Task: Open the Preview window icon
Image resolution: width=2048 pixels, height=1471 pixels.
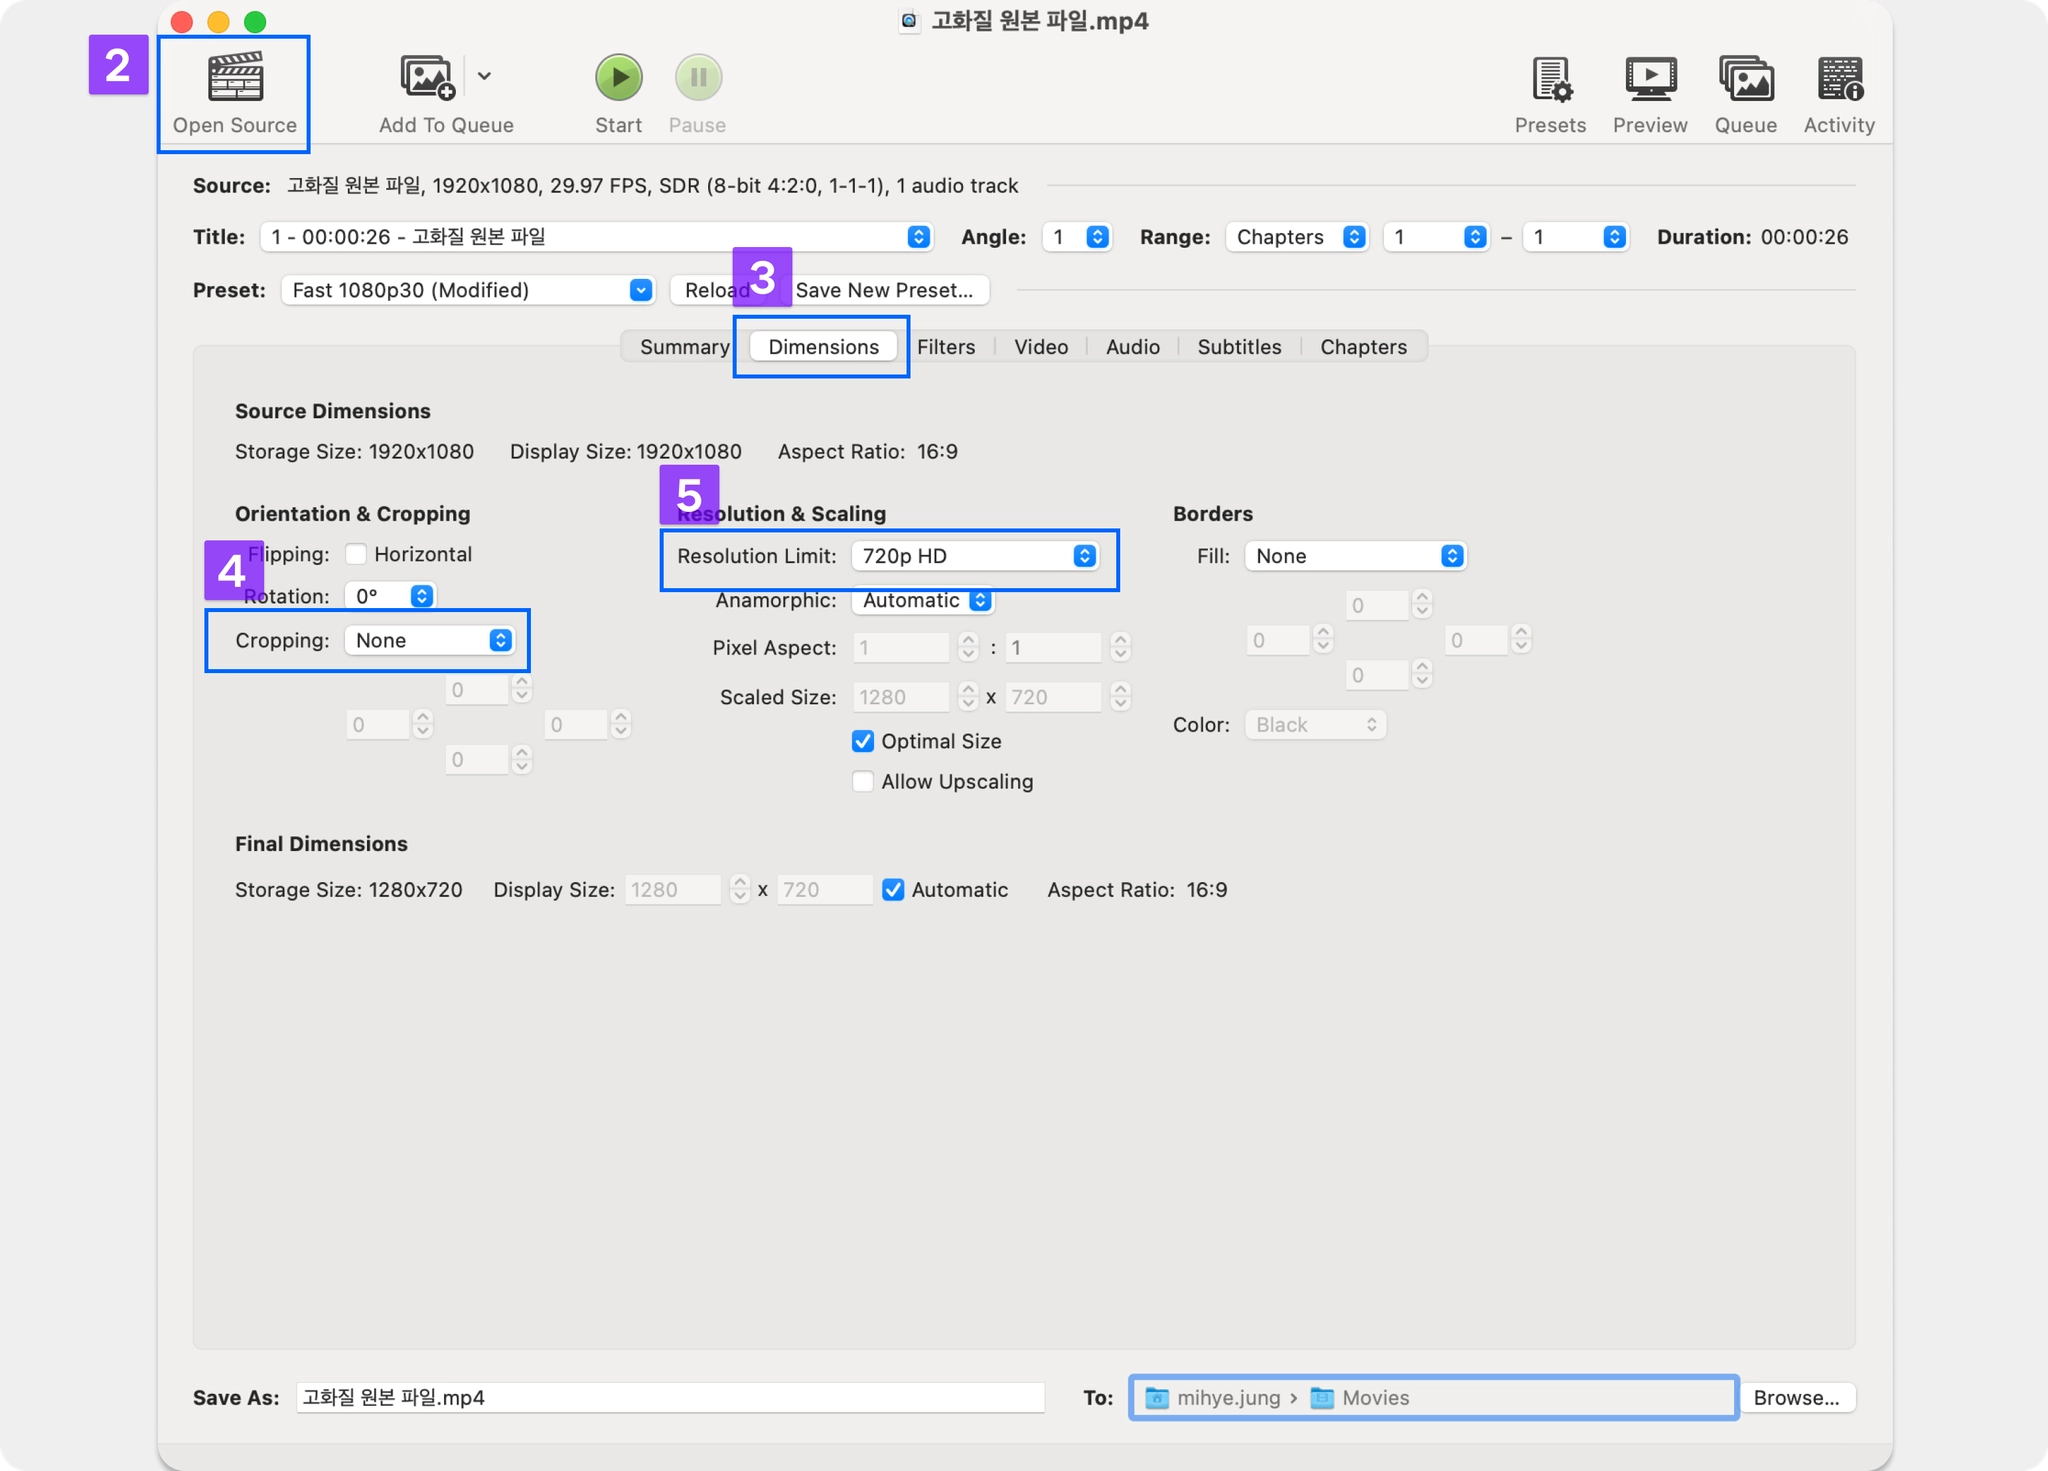Action: tap(1650, 79)
